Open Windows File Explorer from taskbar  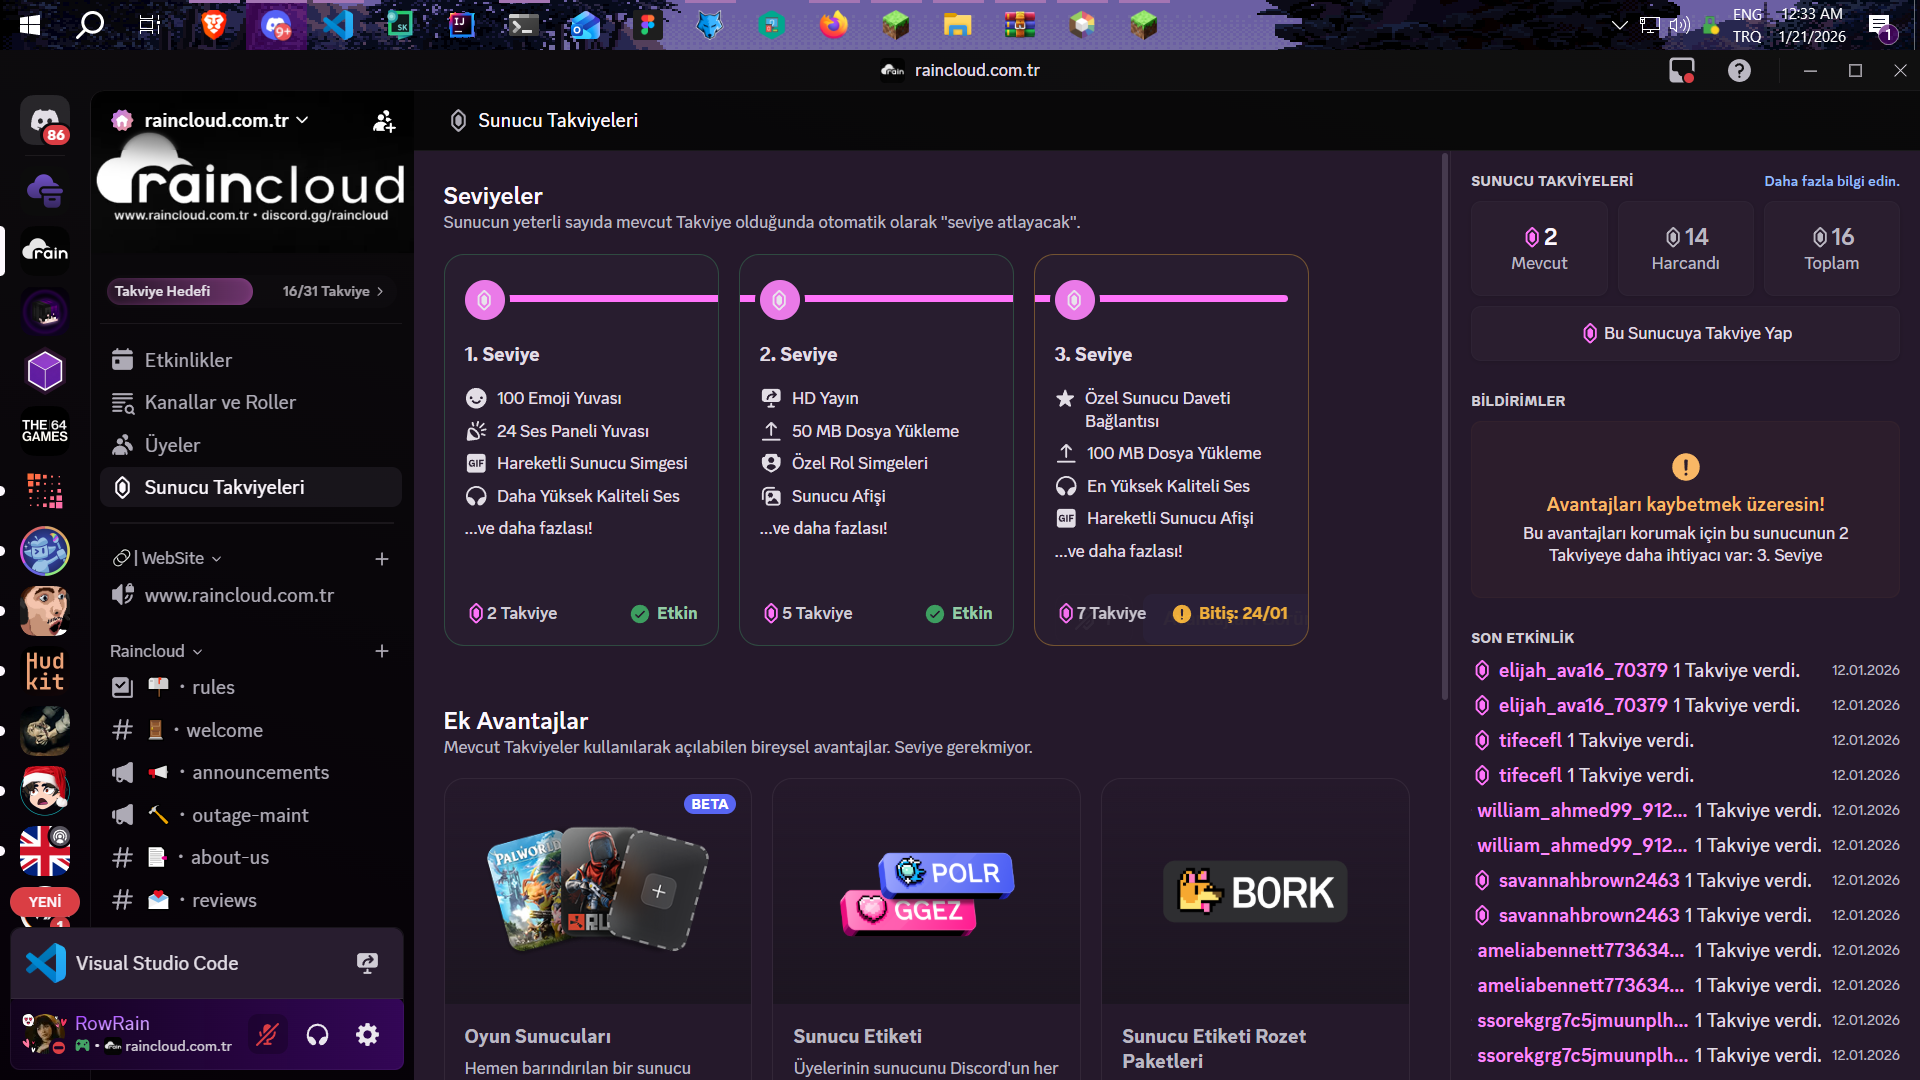tap(957, 25)
